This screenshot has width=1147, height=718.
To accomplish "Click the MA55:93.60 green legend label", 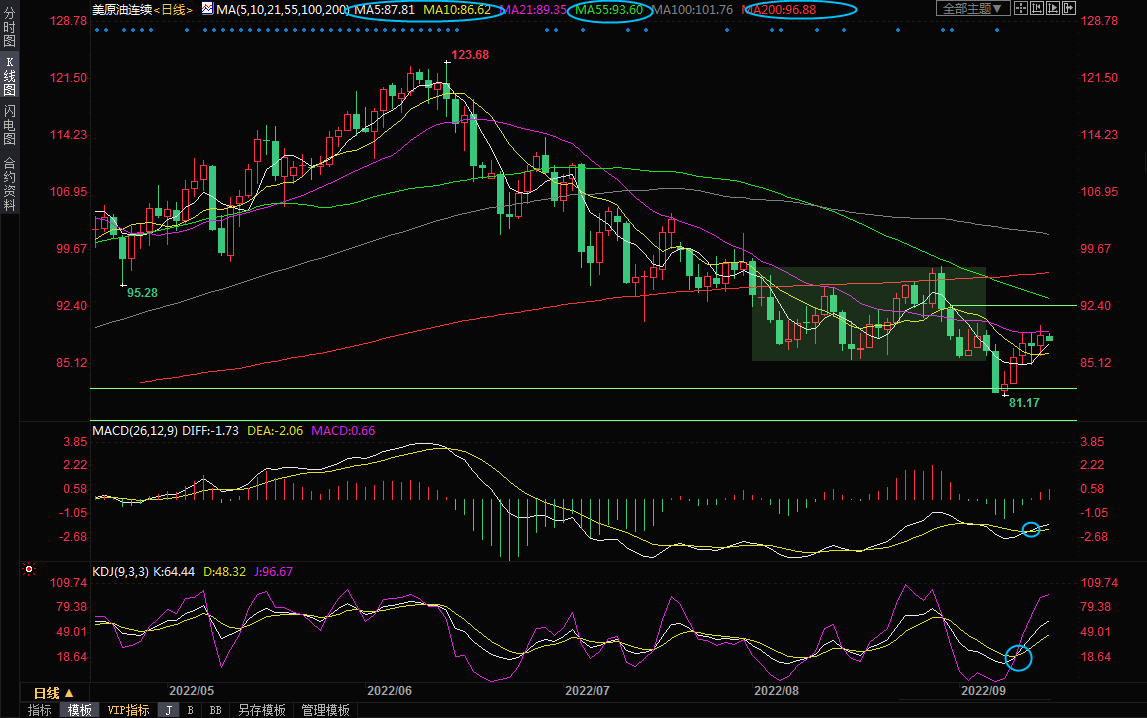I will (x=608, y=9).
